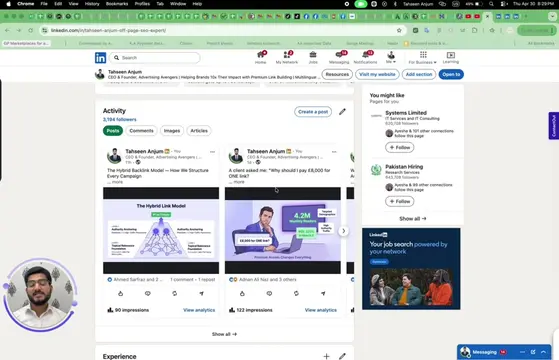Open Chrome's History menu

pos(92,4)
